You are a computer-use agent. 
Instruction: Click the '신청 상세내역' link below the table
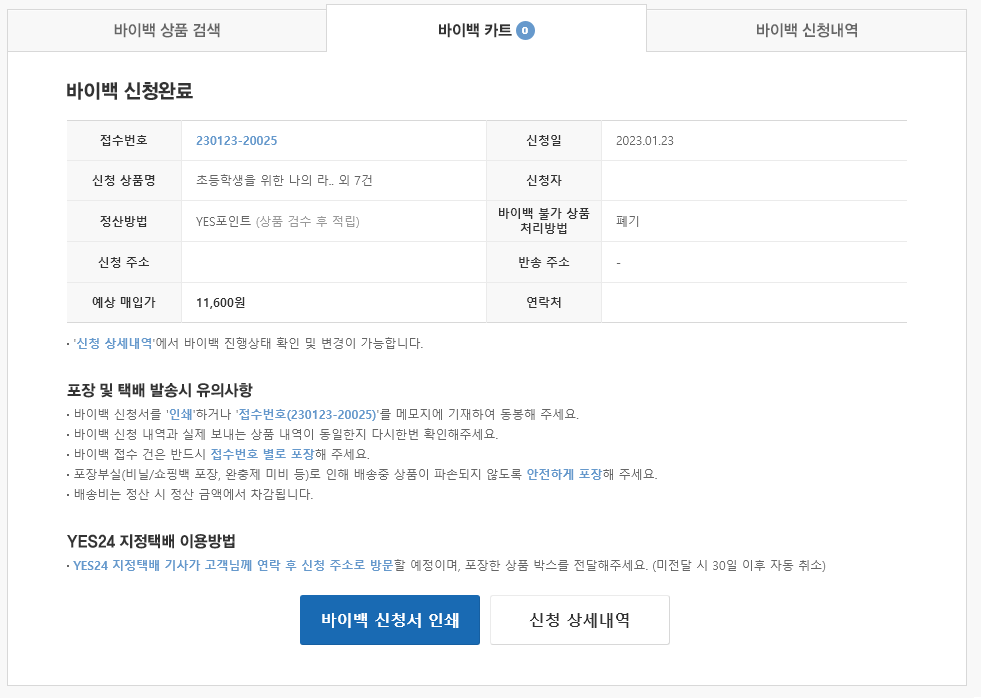pyautogui.click(x=114, y=343)
